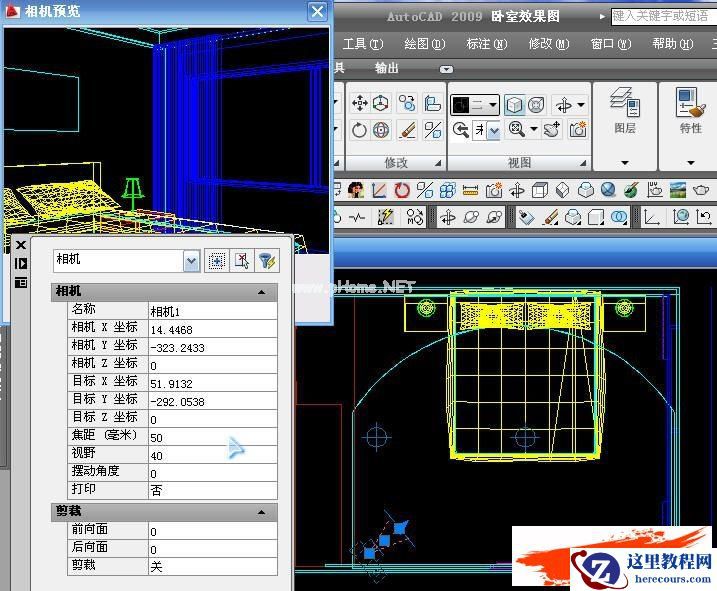Toggle the Pickadd selection mode button

tap(216, 260)
